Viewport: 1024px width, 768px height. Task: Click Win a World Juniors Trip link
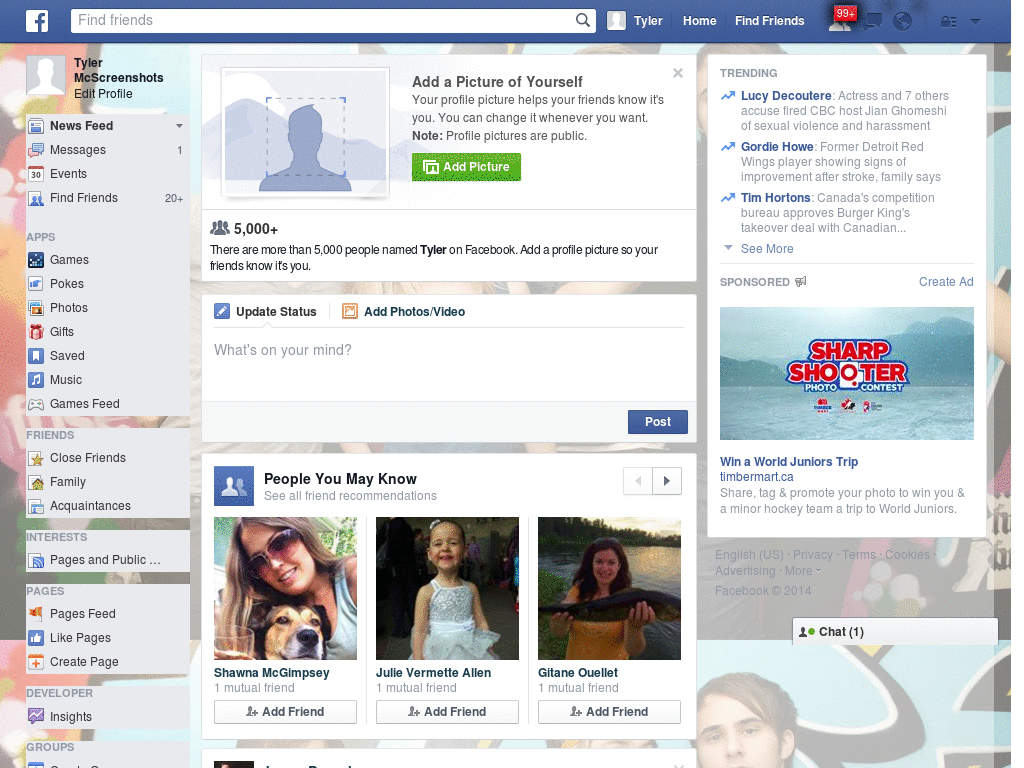pos(789,462)
